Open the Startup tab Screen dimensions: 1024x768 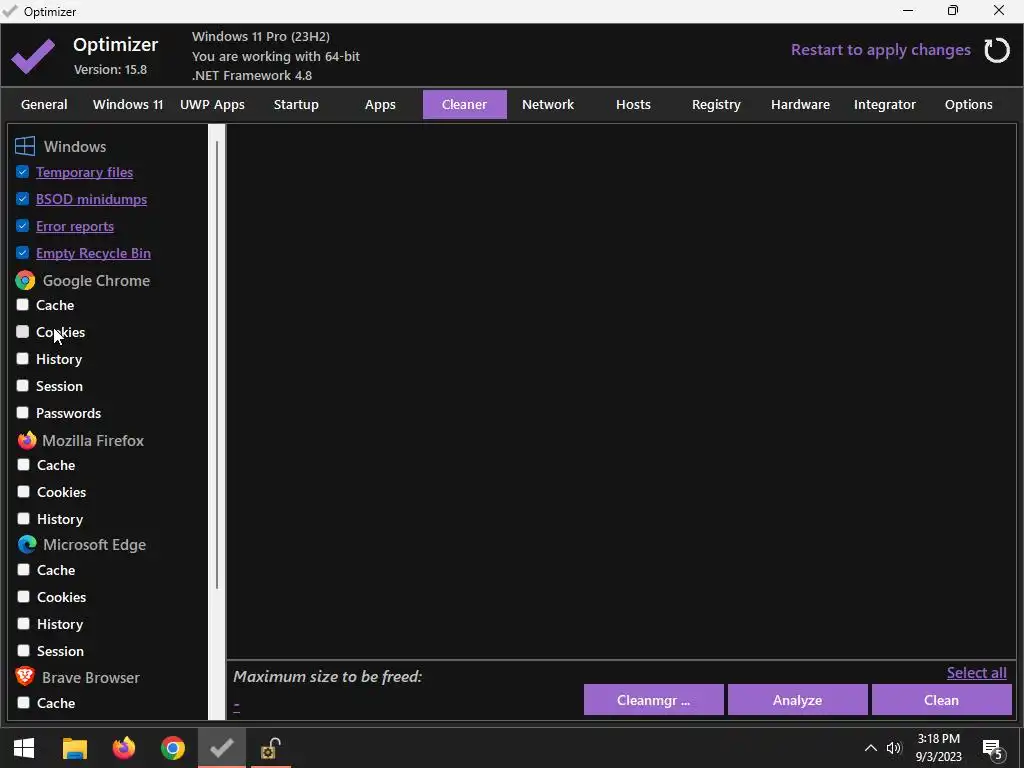296,104
